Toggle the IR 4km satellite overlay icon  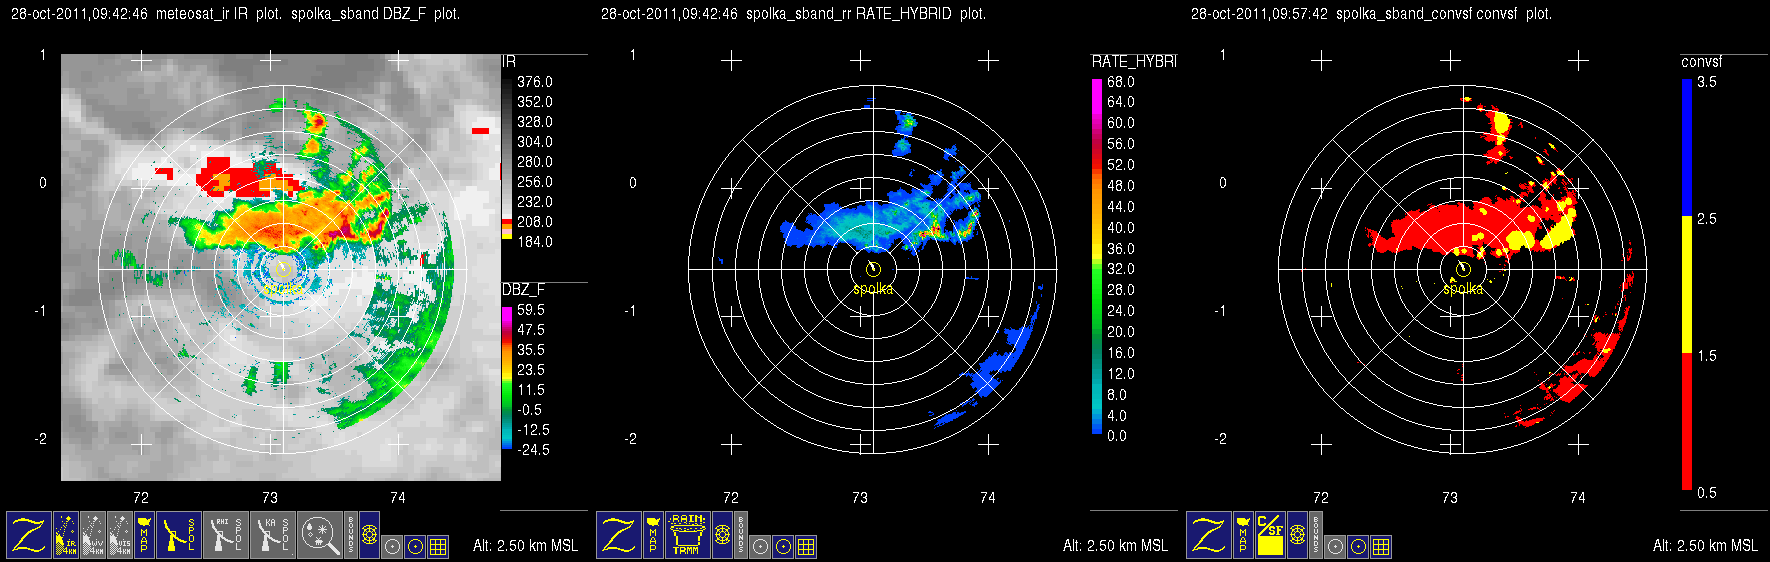[66, 535]
